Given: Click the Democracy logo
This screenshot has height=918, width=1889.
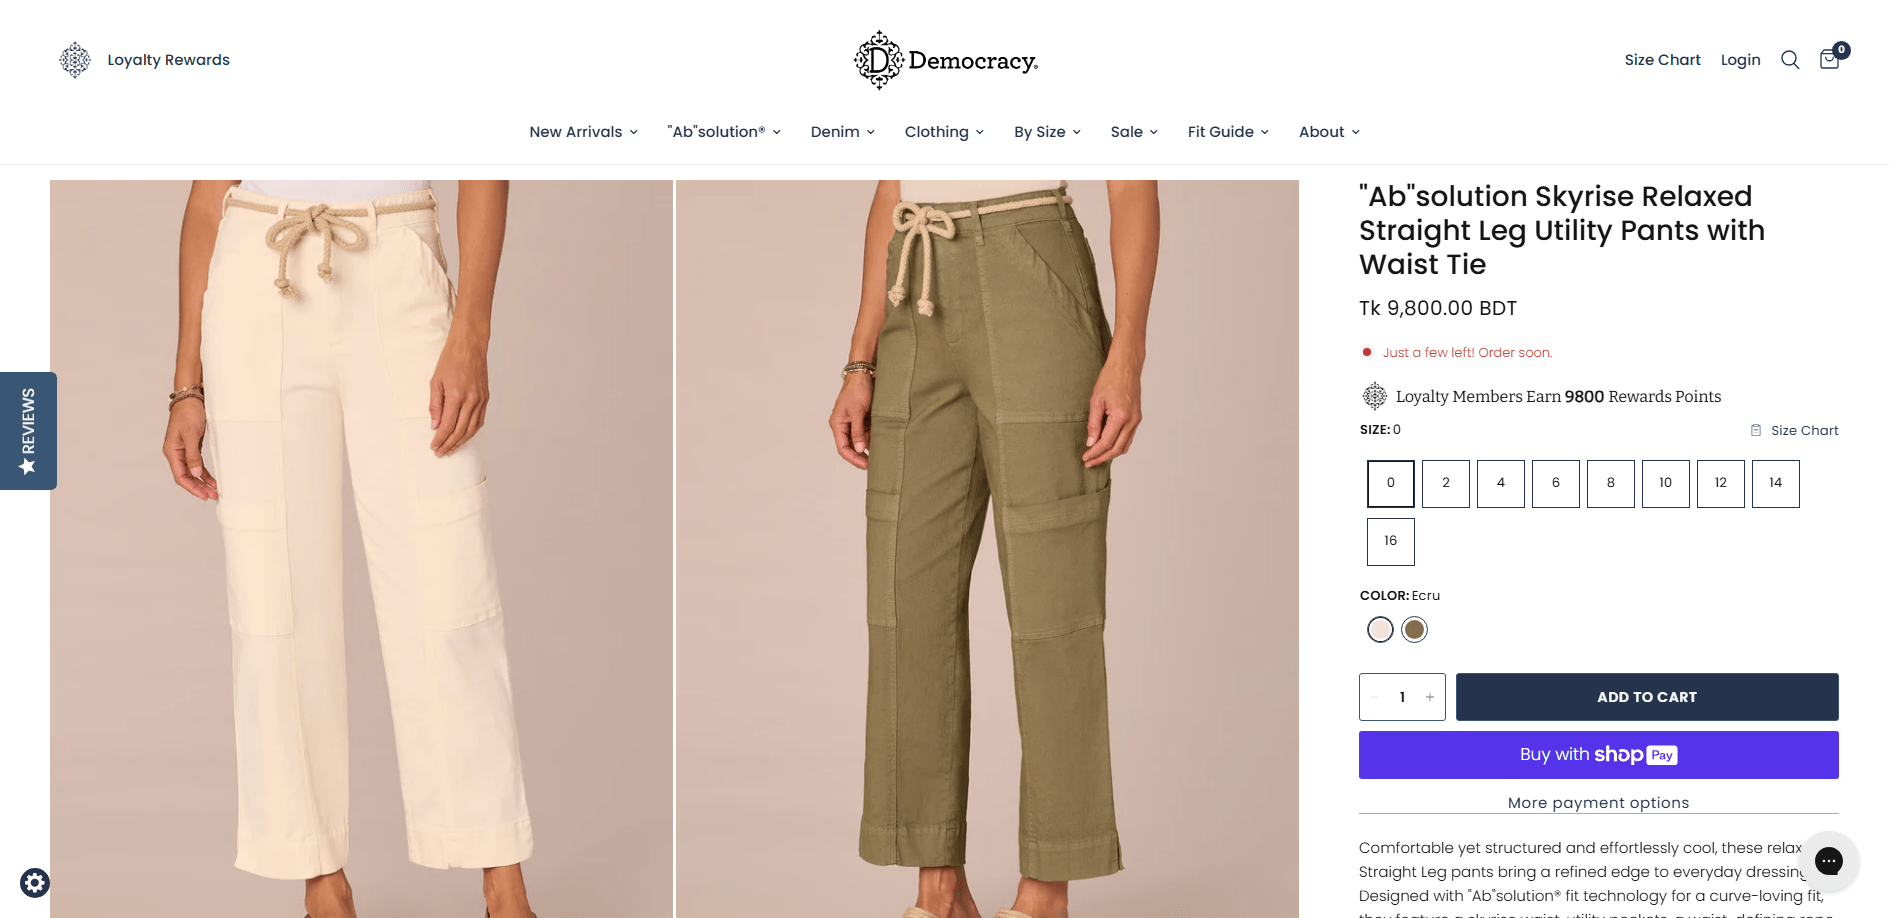Looking at the screenshot, I should (x=945, y=60).
